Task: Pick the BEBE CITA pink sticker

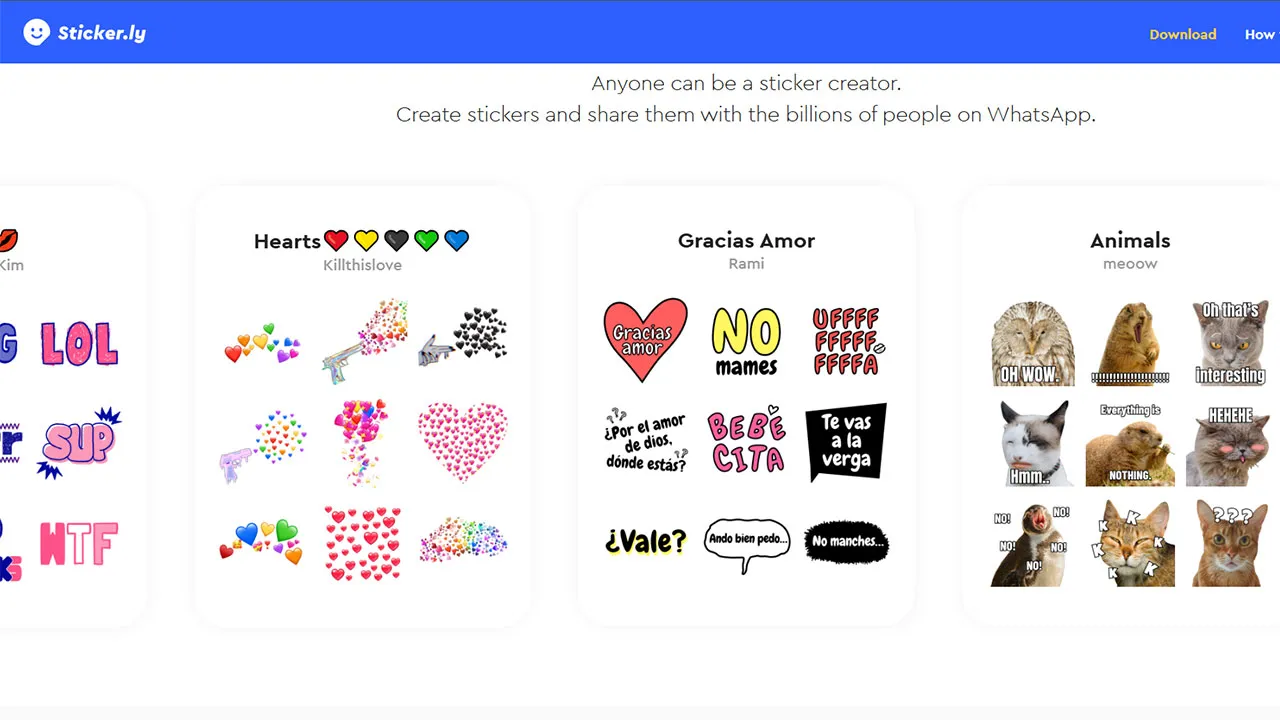Action: [746, 442]
